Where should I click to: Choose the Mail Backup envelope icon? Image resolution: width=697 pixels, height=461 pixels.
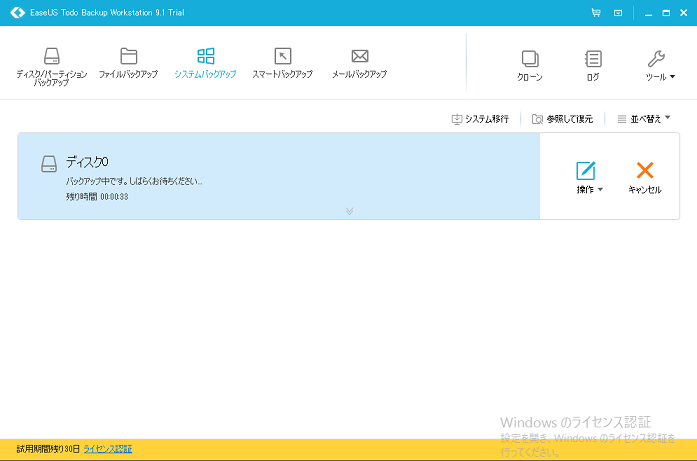coord(359,64)
